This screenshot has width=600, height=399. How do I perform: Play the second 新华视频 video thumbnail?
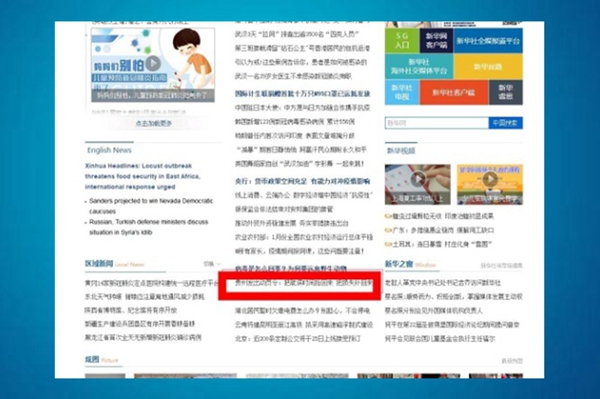[489, 184]
